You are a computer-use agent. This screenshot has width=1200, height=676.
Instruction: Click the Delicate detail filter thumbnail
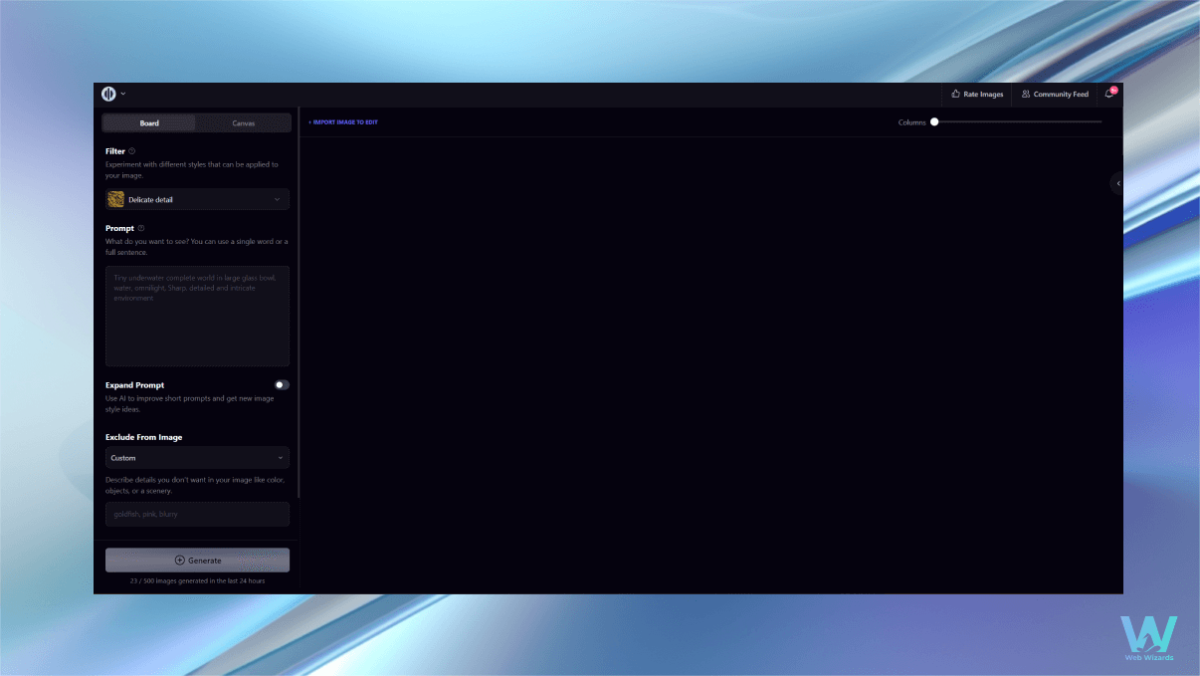pos(116,199)
